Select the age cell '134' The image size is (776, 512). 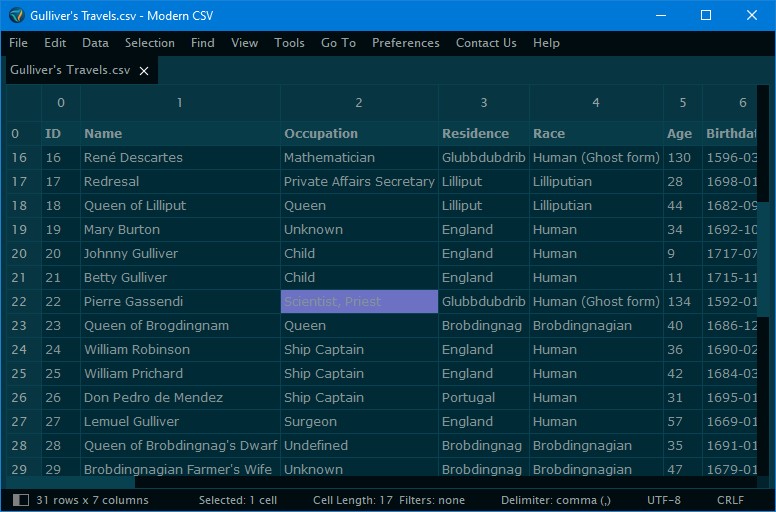pyautogui.click(x=682, y=302)
